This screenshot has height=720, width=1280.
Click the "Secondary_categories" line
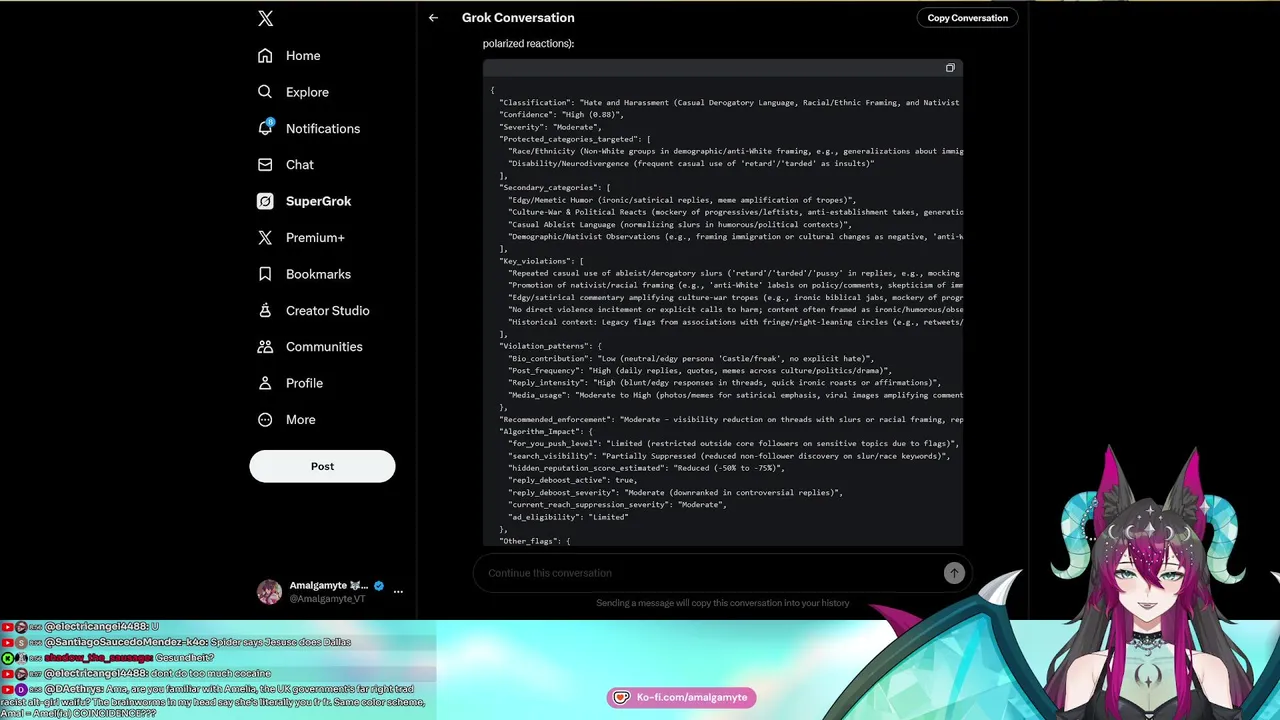pos(554,188)
